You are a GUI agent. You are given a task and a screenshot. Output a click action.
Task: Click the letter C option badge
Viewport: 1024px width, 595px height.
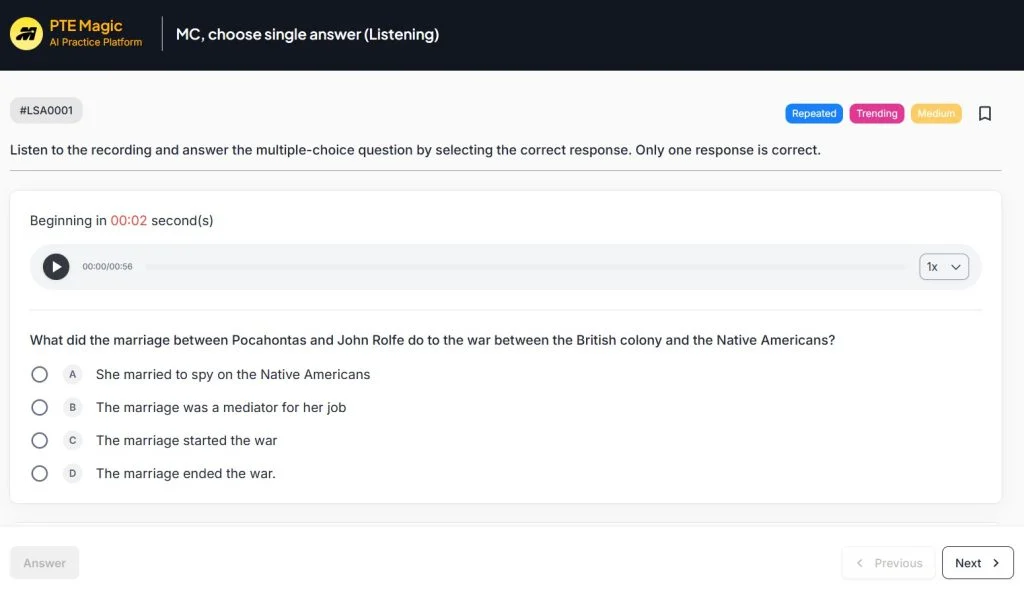point(72,440)
